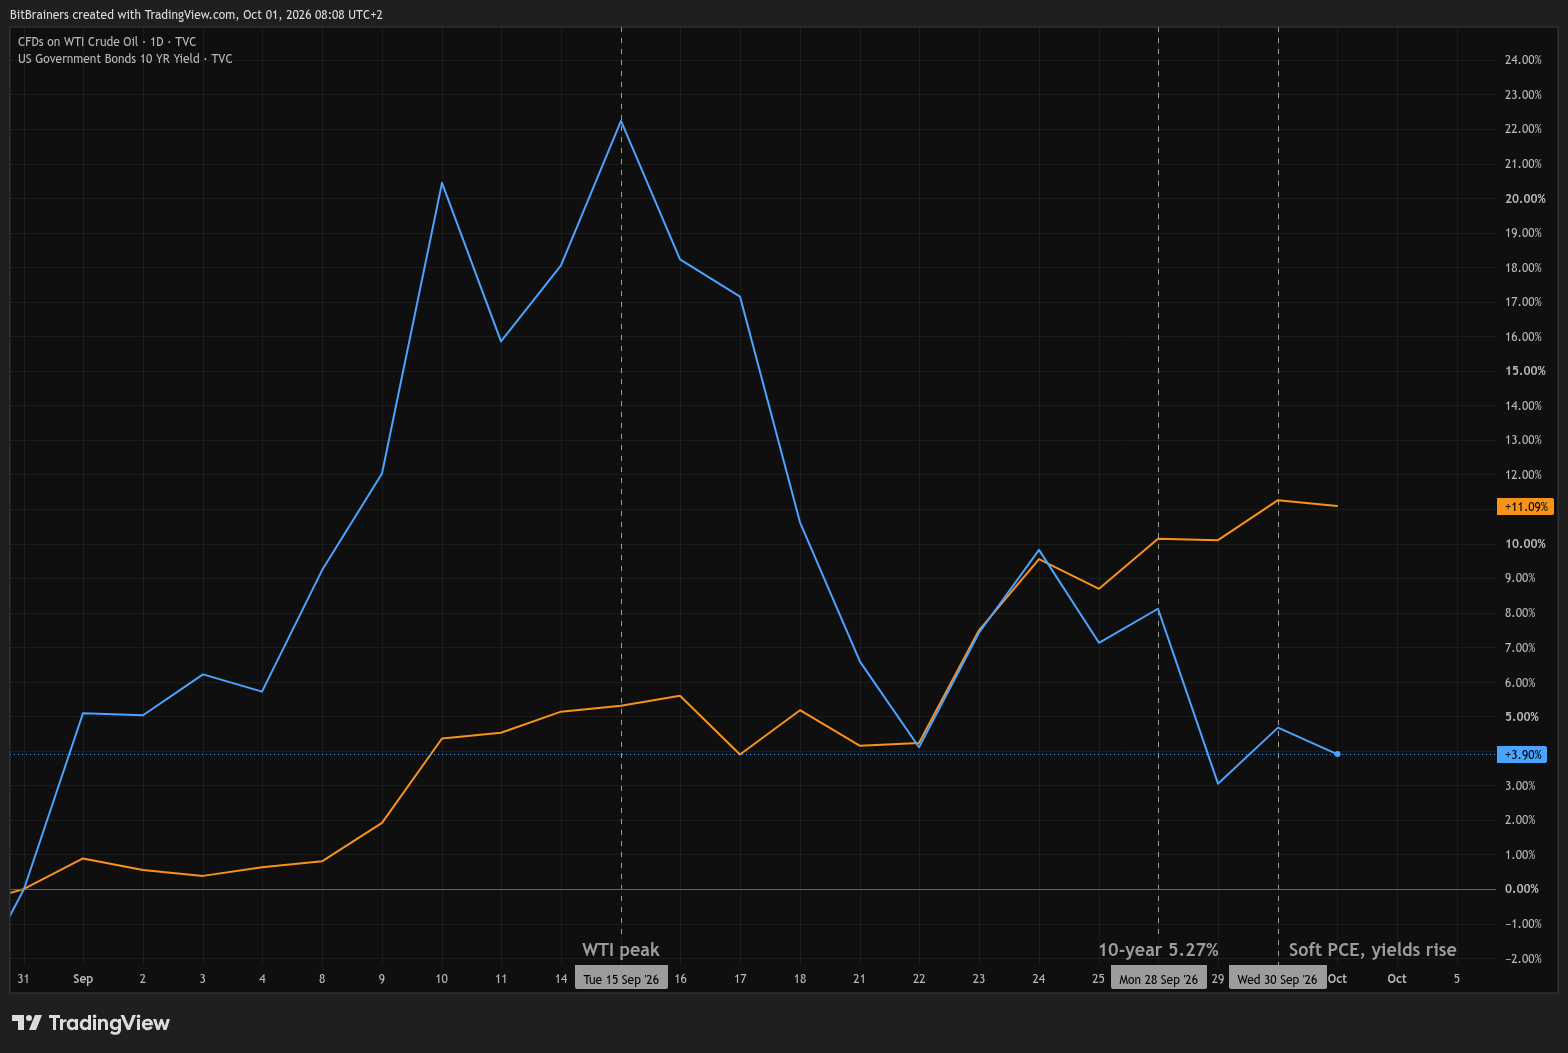Click the 10-year 5.27% annotation text
This screenshot has width=1568, height=1053.
pos(1158,950)
